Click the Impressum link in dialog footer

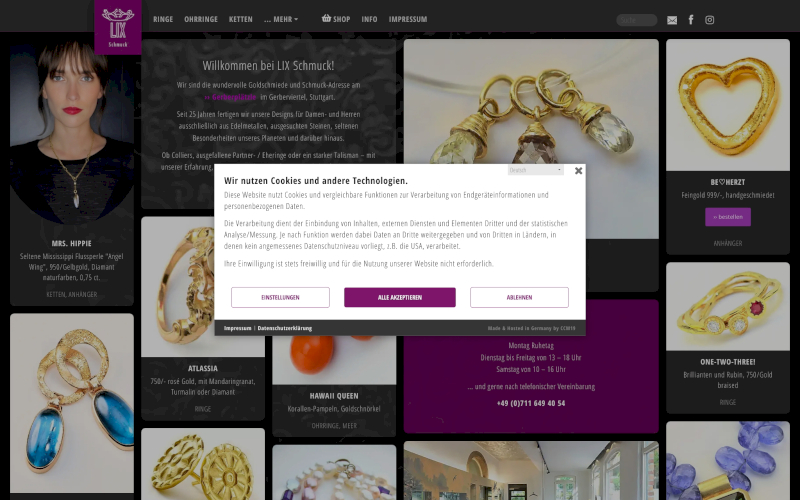pyautogui.click(x=238, y=328)
